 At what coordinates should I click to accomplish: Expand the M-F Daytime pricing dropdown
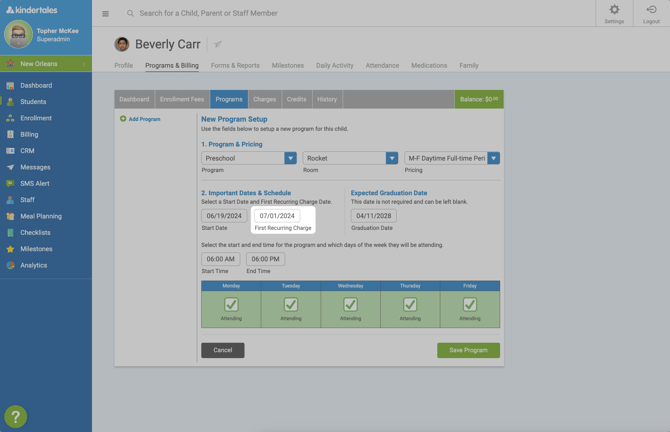pos(493,158)
